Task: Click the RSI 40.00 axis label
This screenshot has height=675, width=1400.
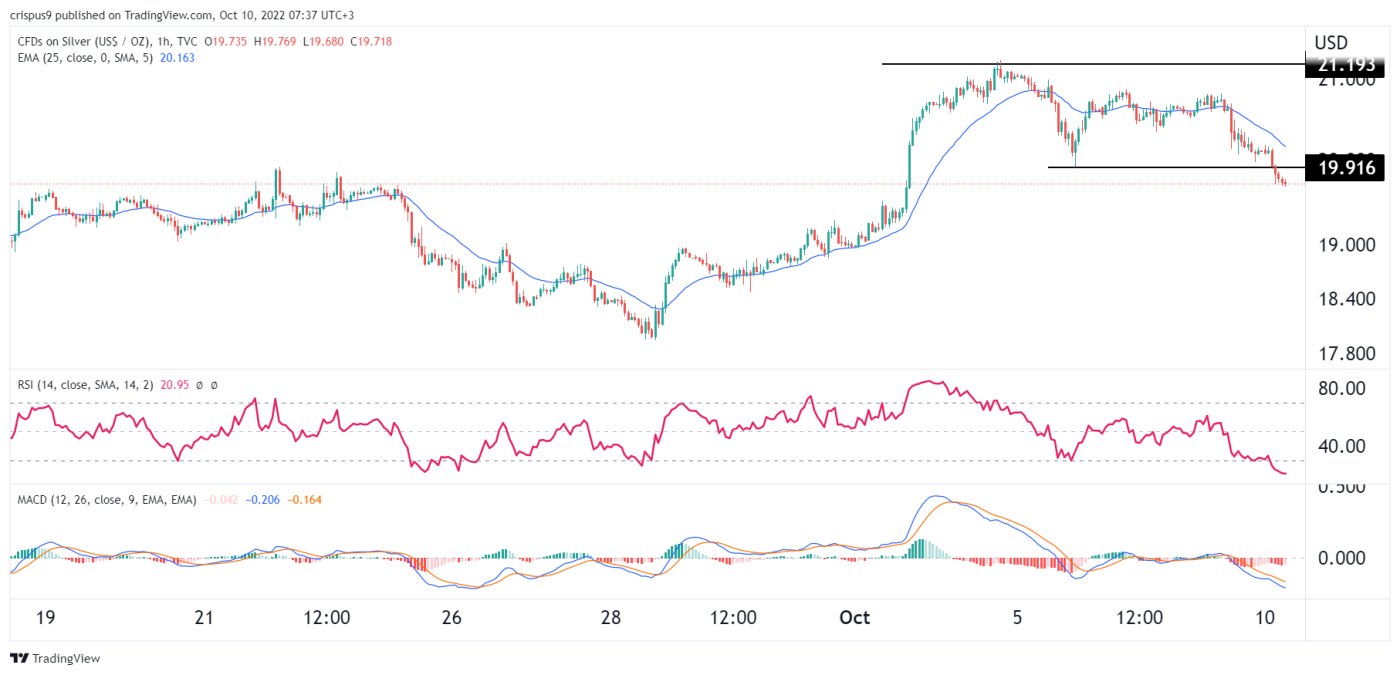Action: click(x=1340, y=446)
